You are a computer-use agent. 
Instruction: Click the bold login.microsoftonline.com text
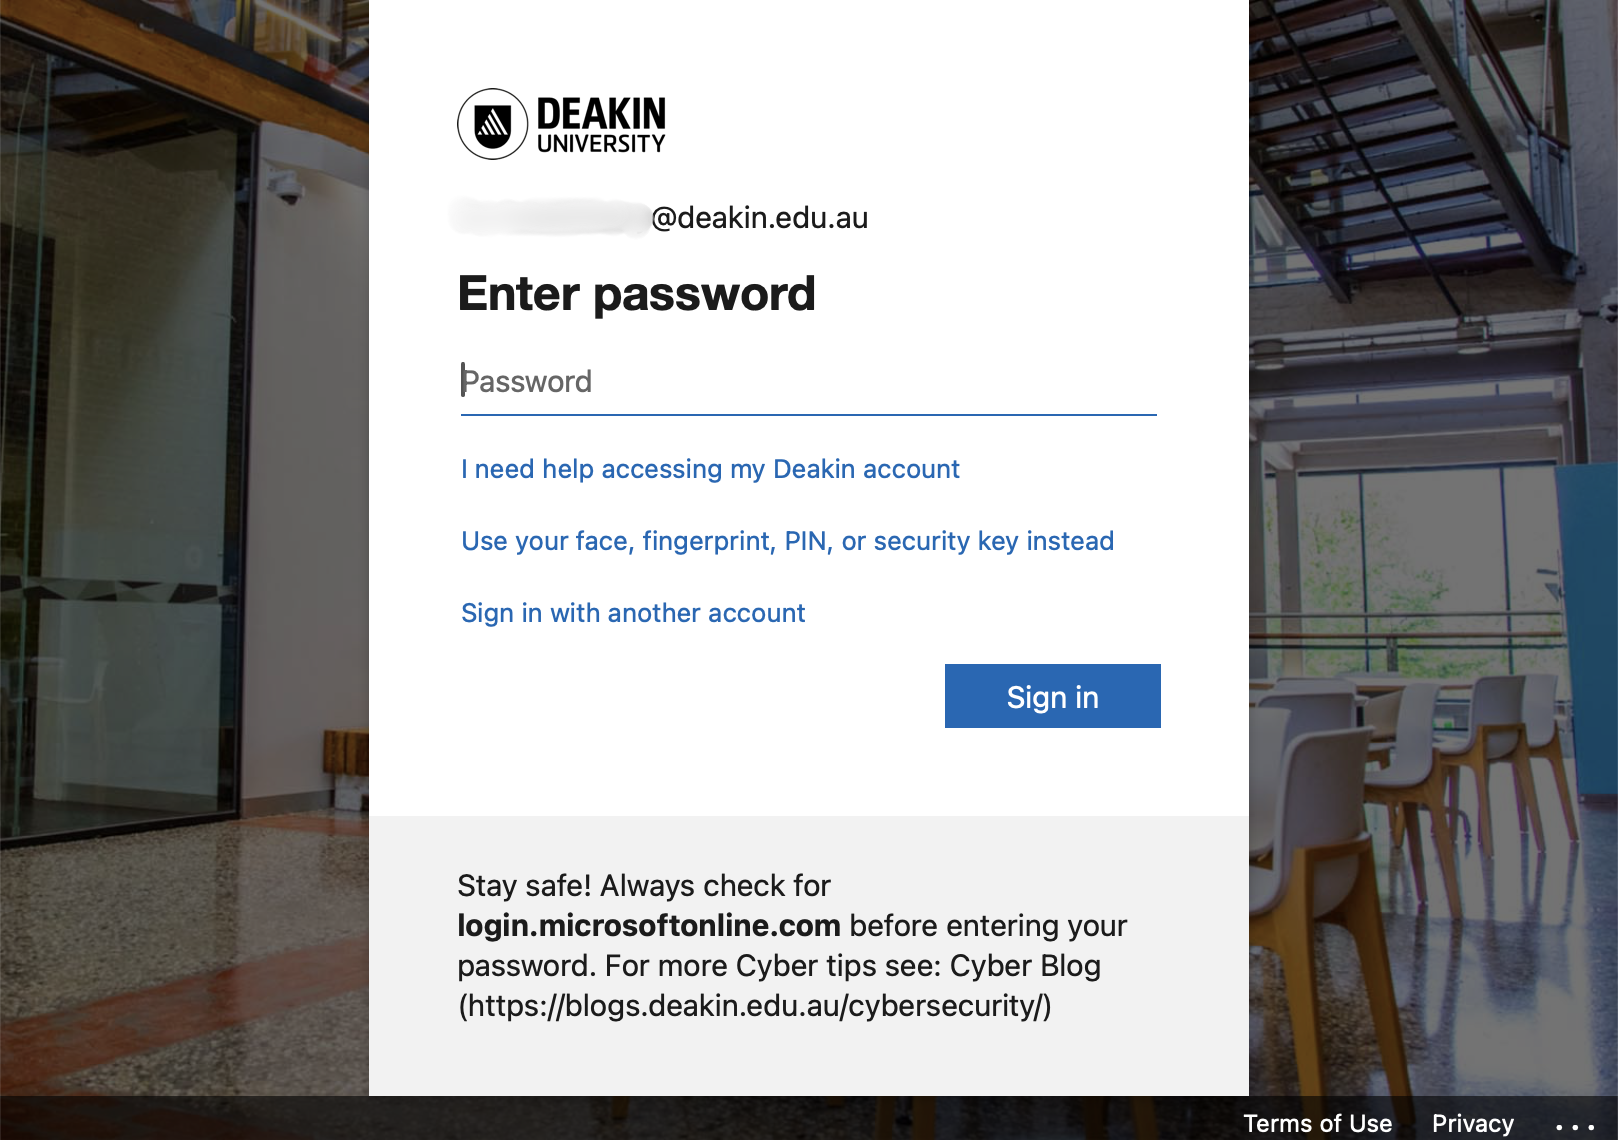coord(648,926)
